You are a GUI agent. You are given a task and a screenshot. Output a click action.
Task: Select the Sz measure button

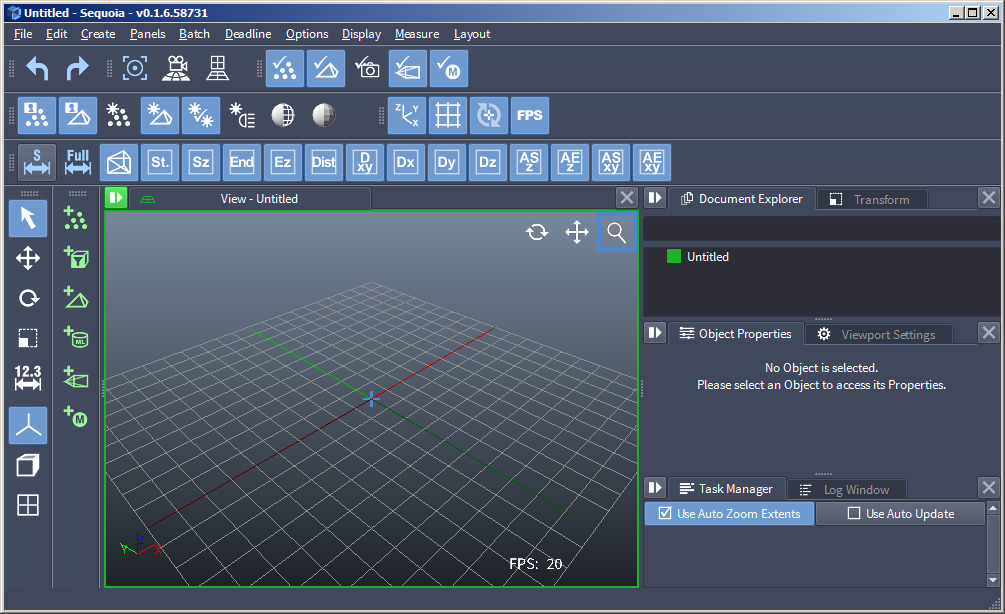[x=201, y=162]
